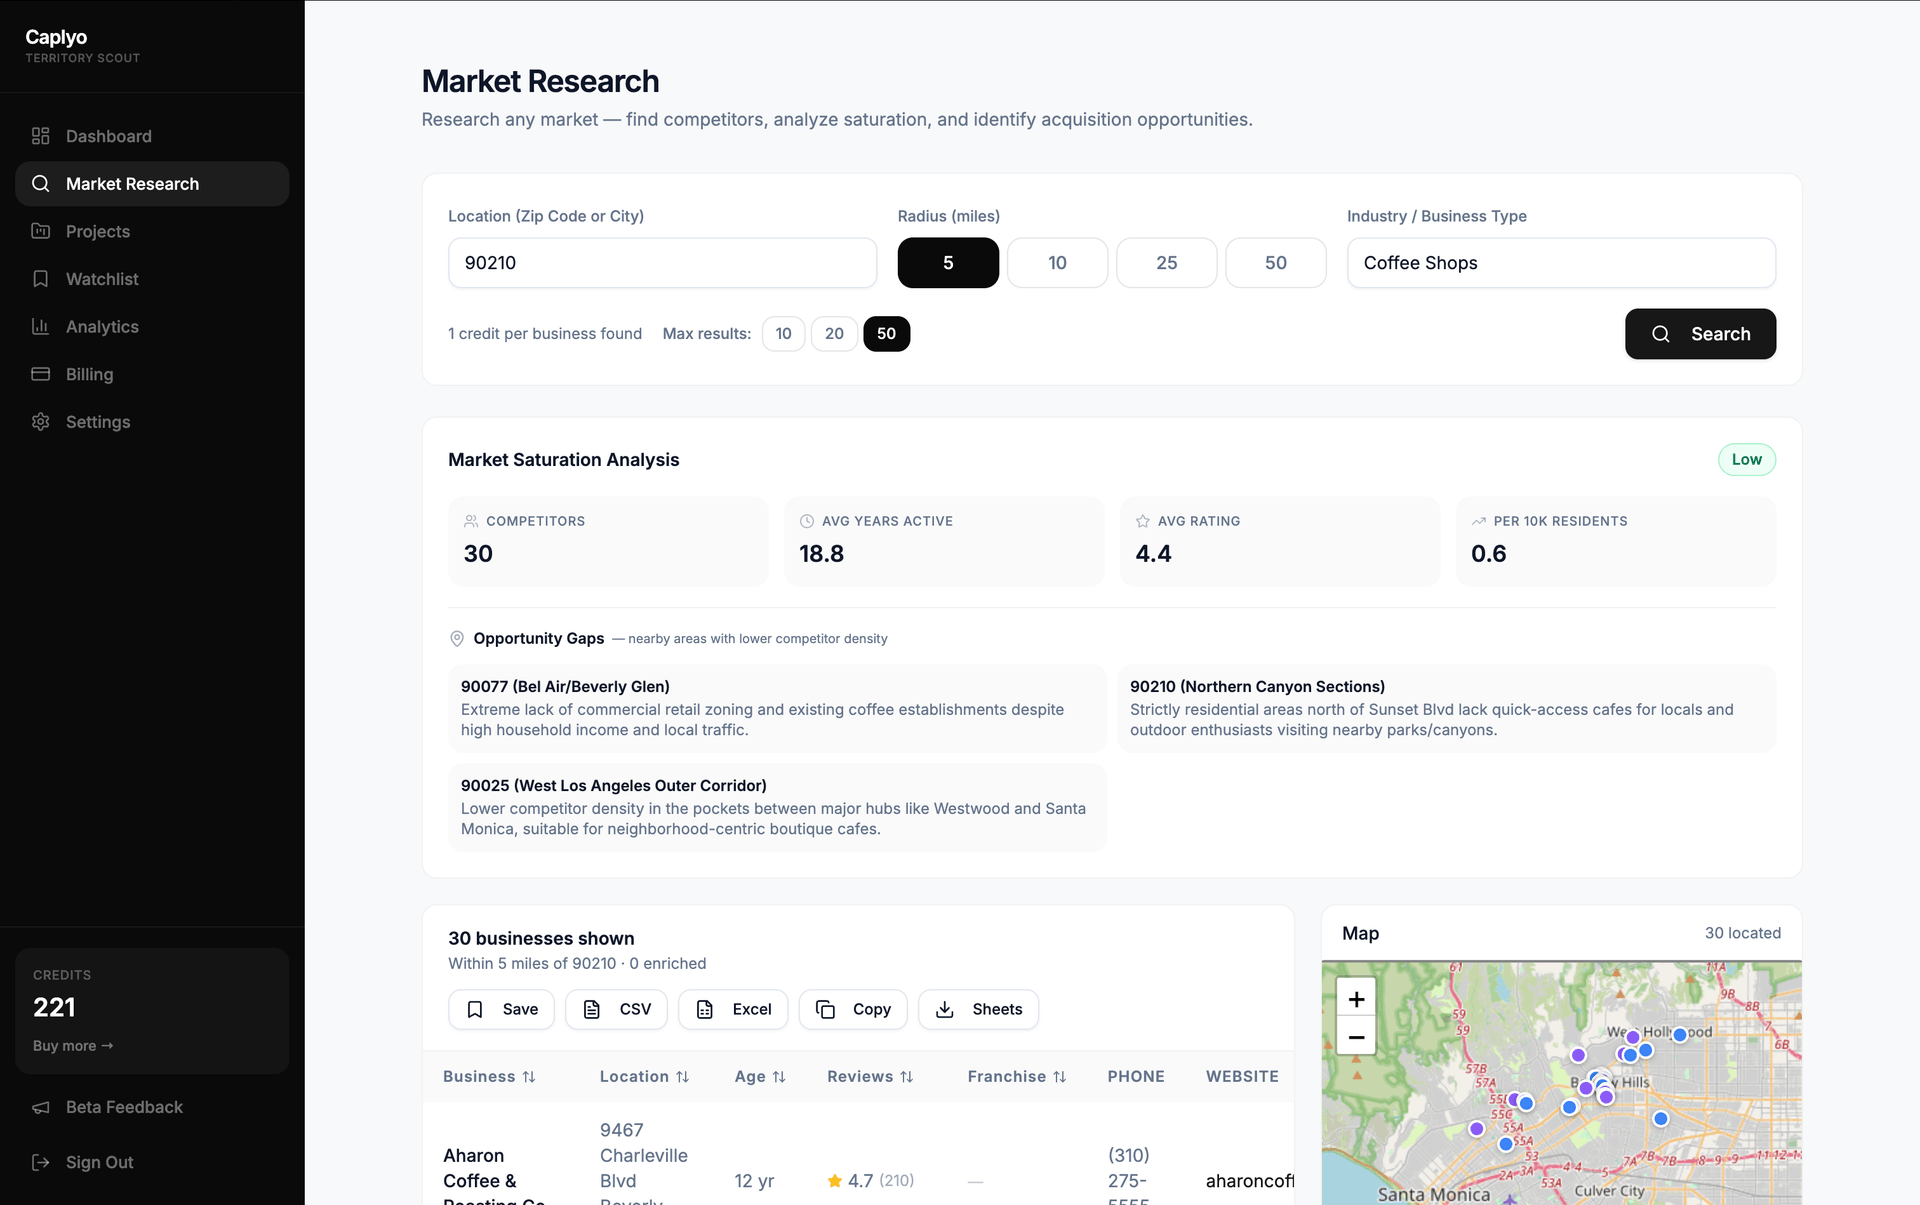The height and width of the screenshot is (1205, 1920).
Task: Set max results to 20
Action: [x=834, y=334]
